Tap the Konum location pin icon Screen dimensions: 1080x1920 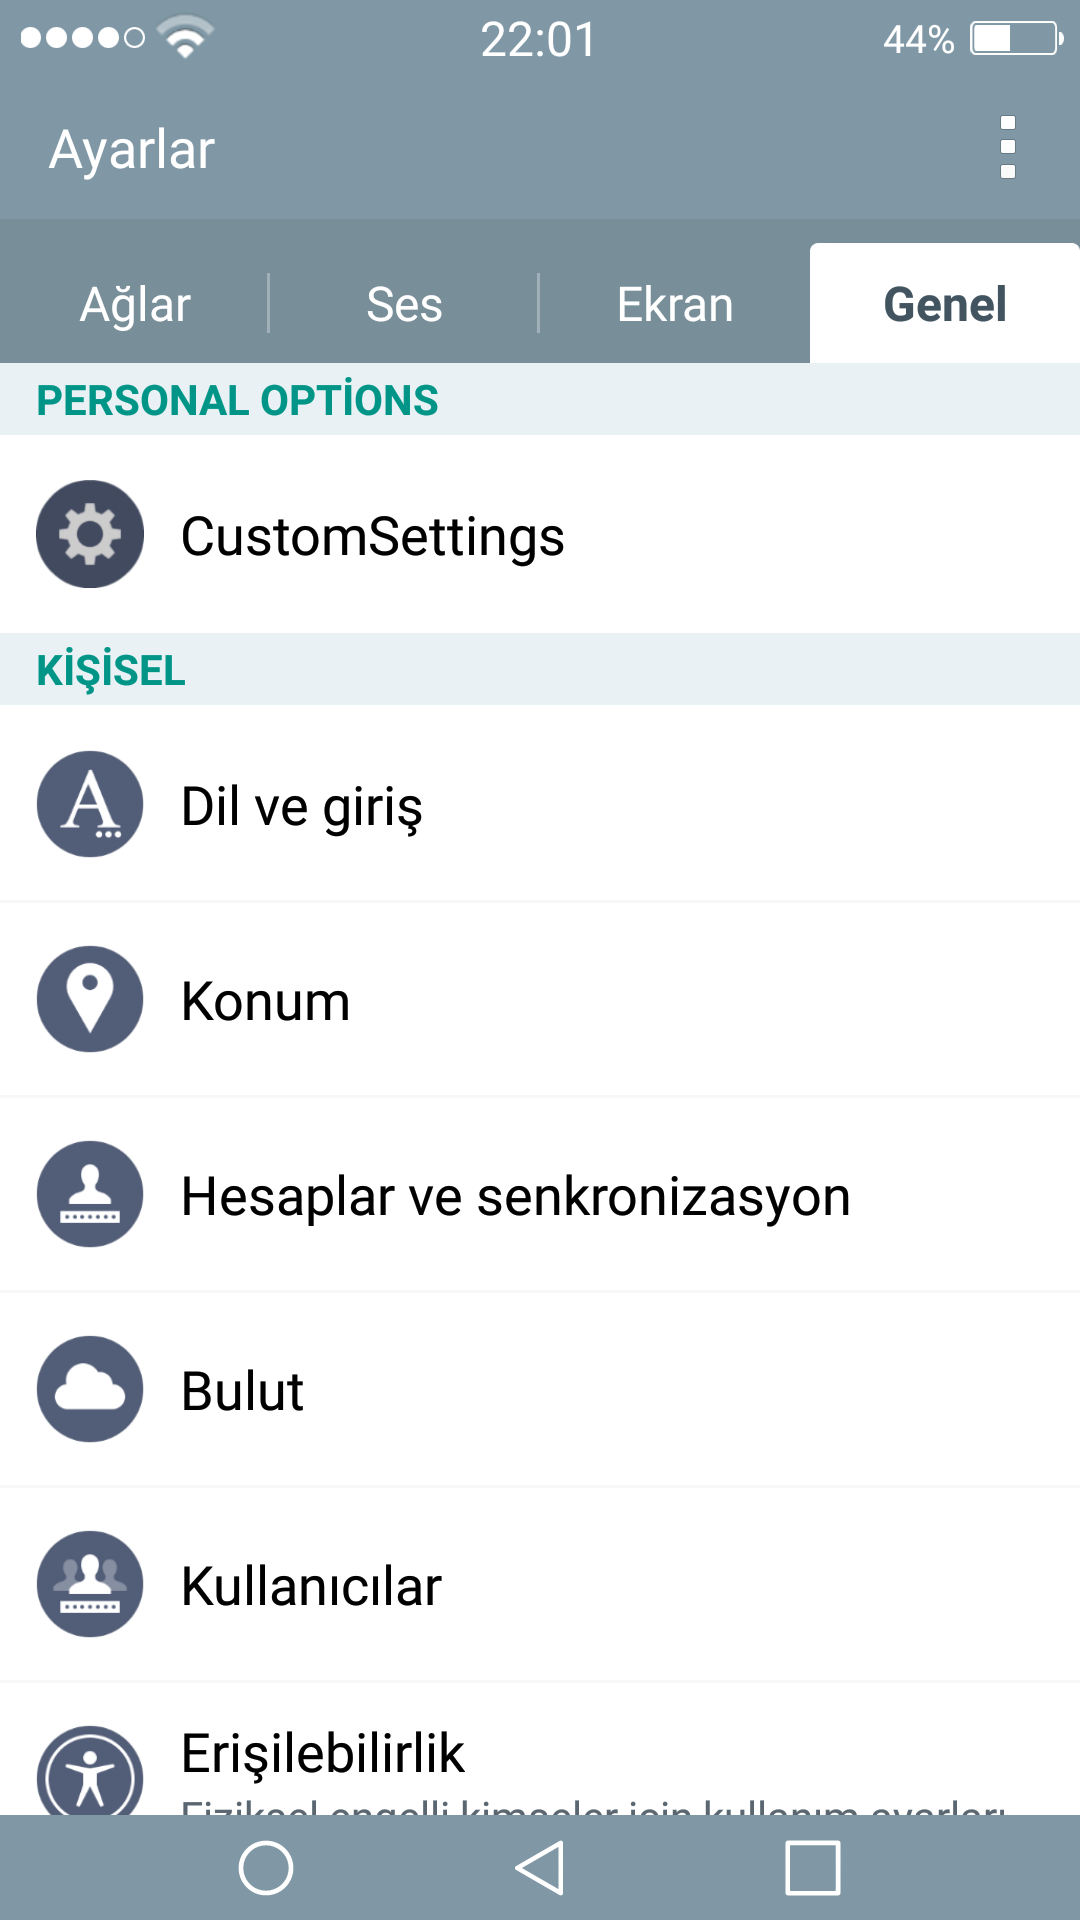click(x=90, y=999)
